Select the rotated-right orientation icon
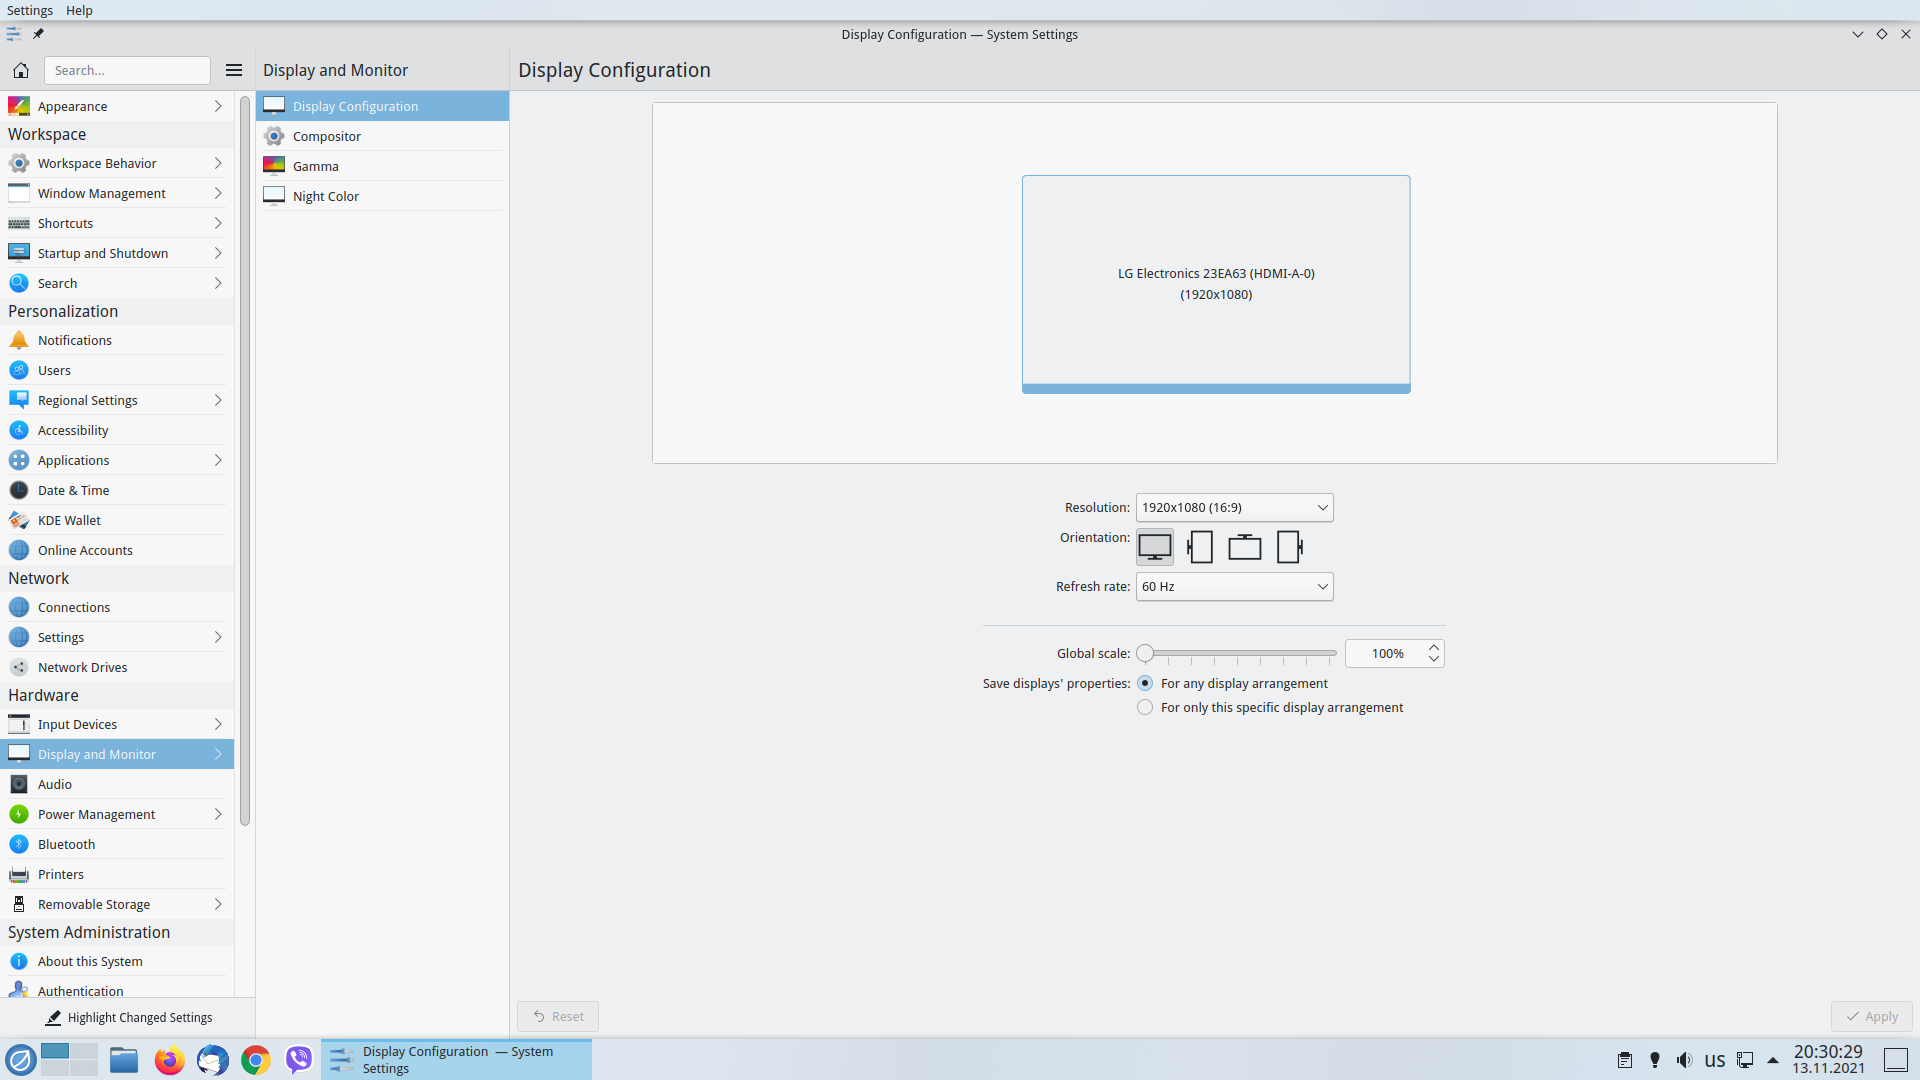Image resolution: width=1920 pixels, height=1080 pixels. coord(1289,547)
